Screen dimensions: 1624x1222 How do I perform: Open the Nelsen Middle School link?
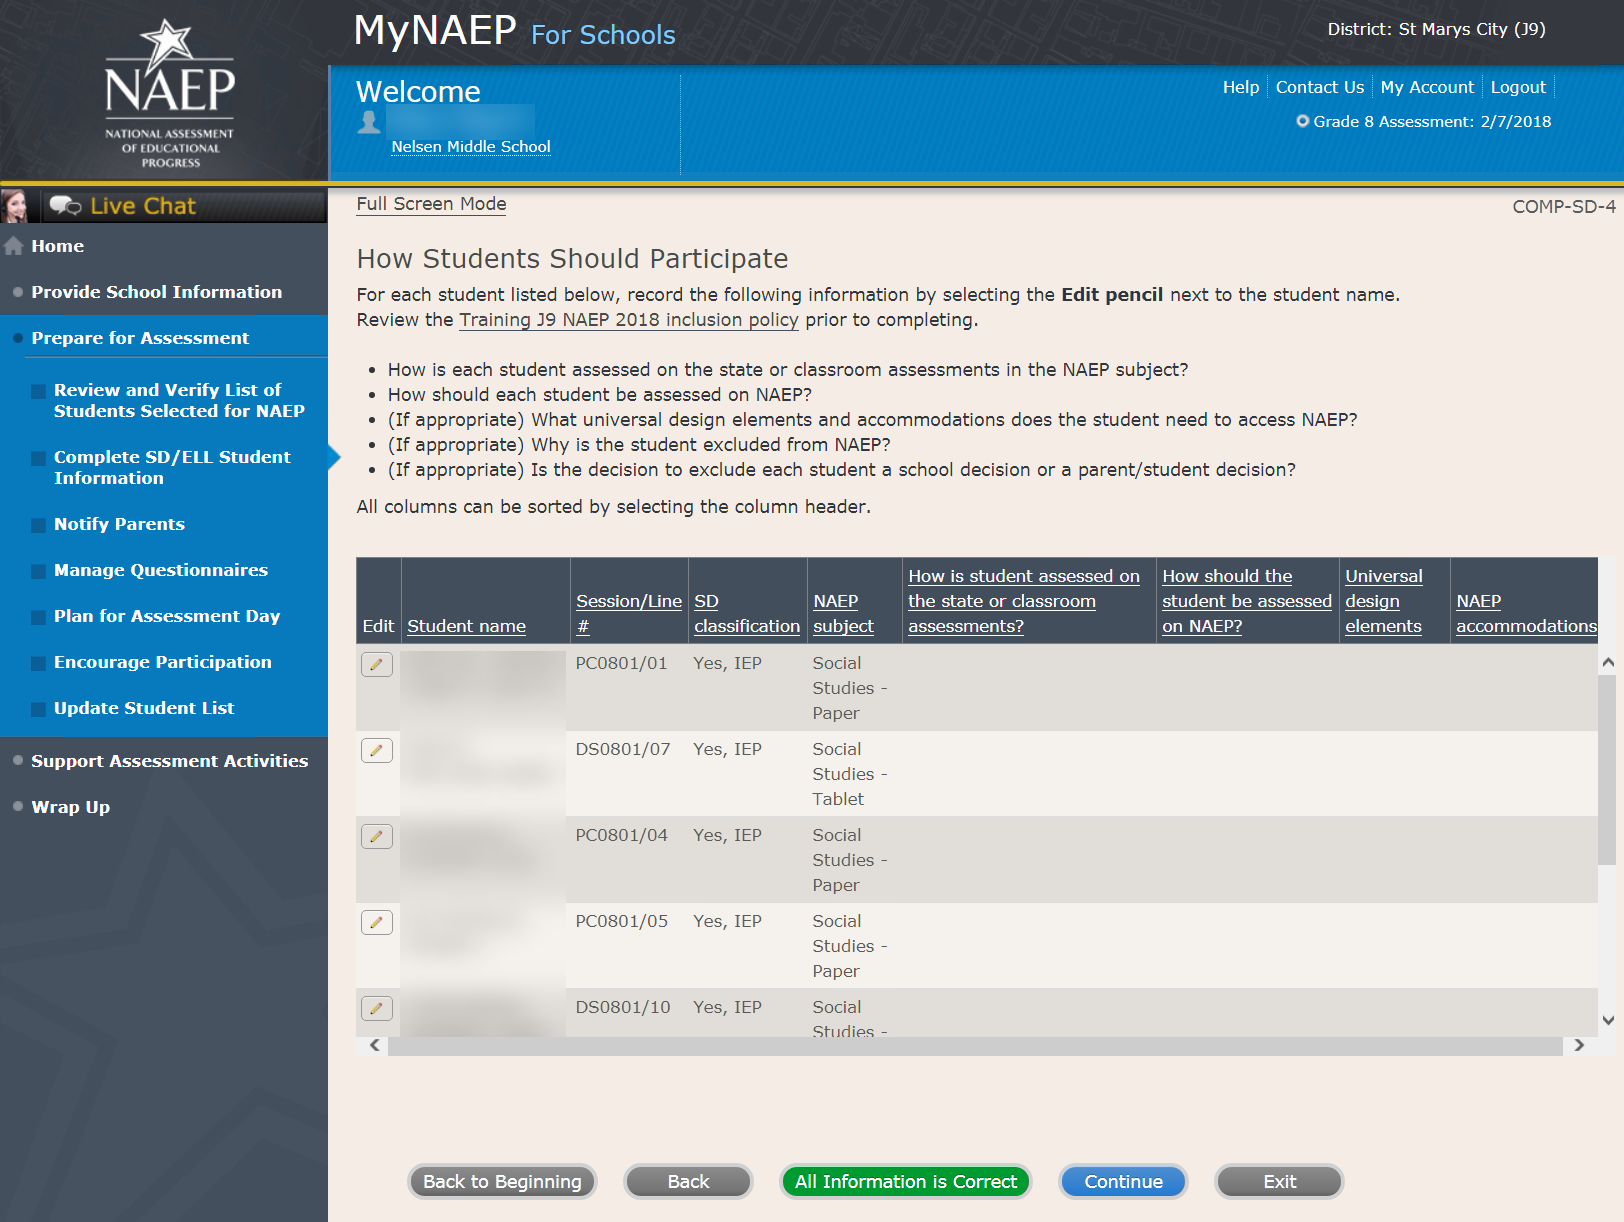[x=471, y=146]
